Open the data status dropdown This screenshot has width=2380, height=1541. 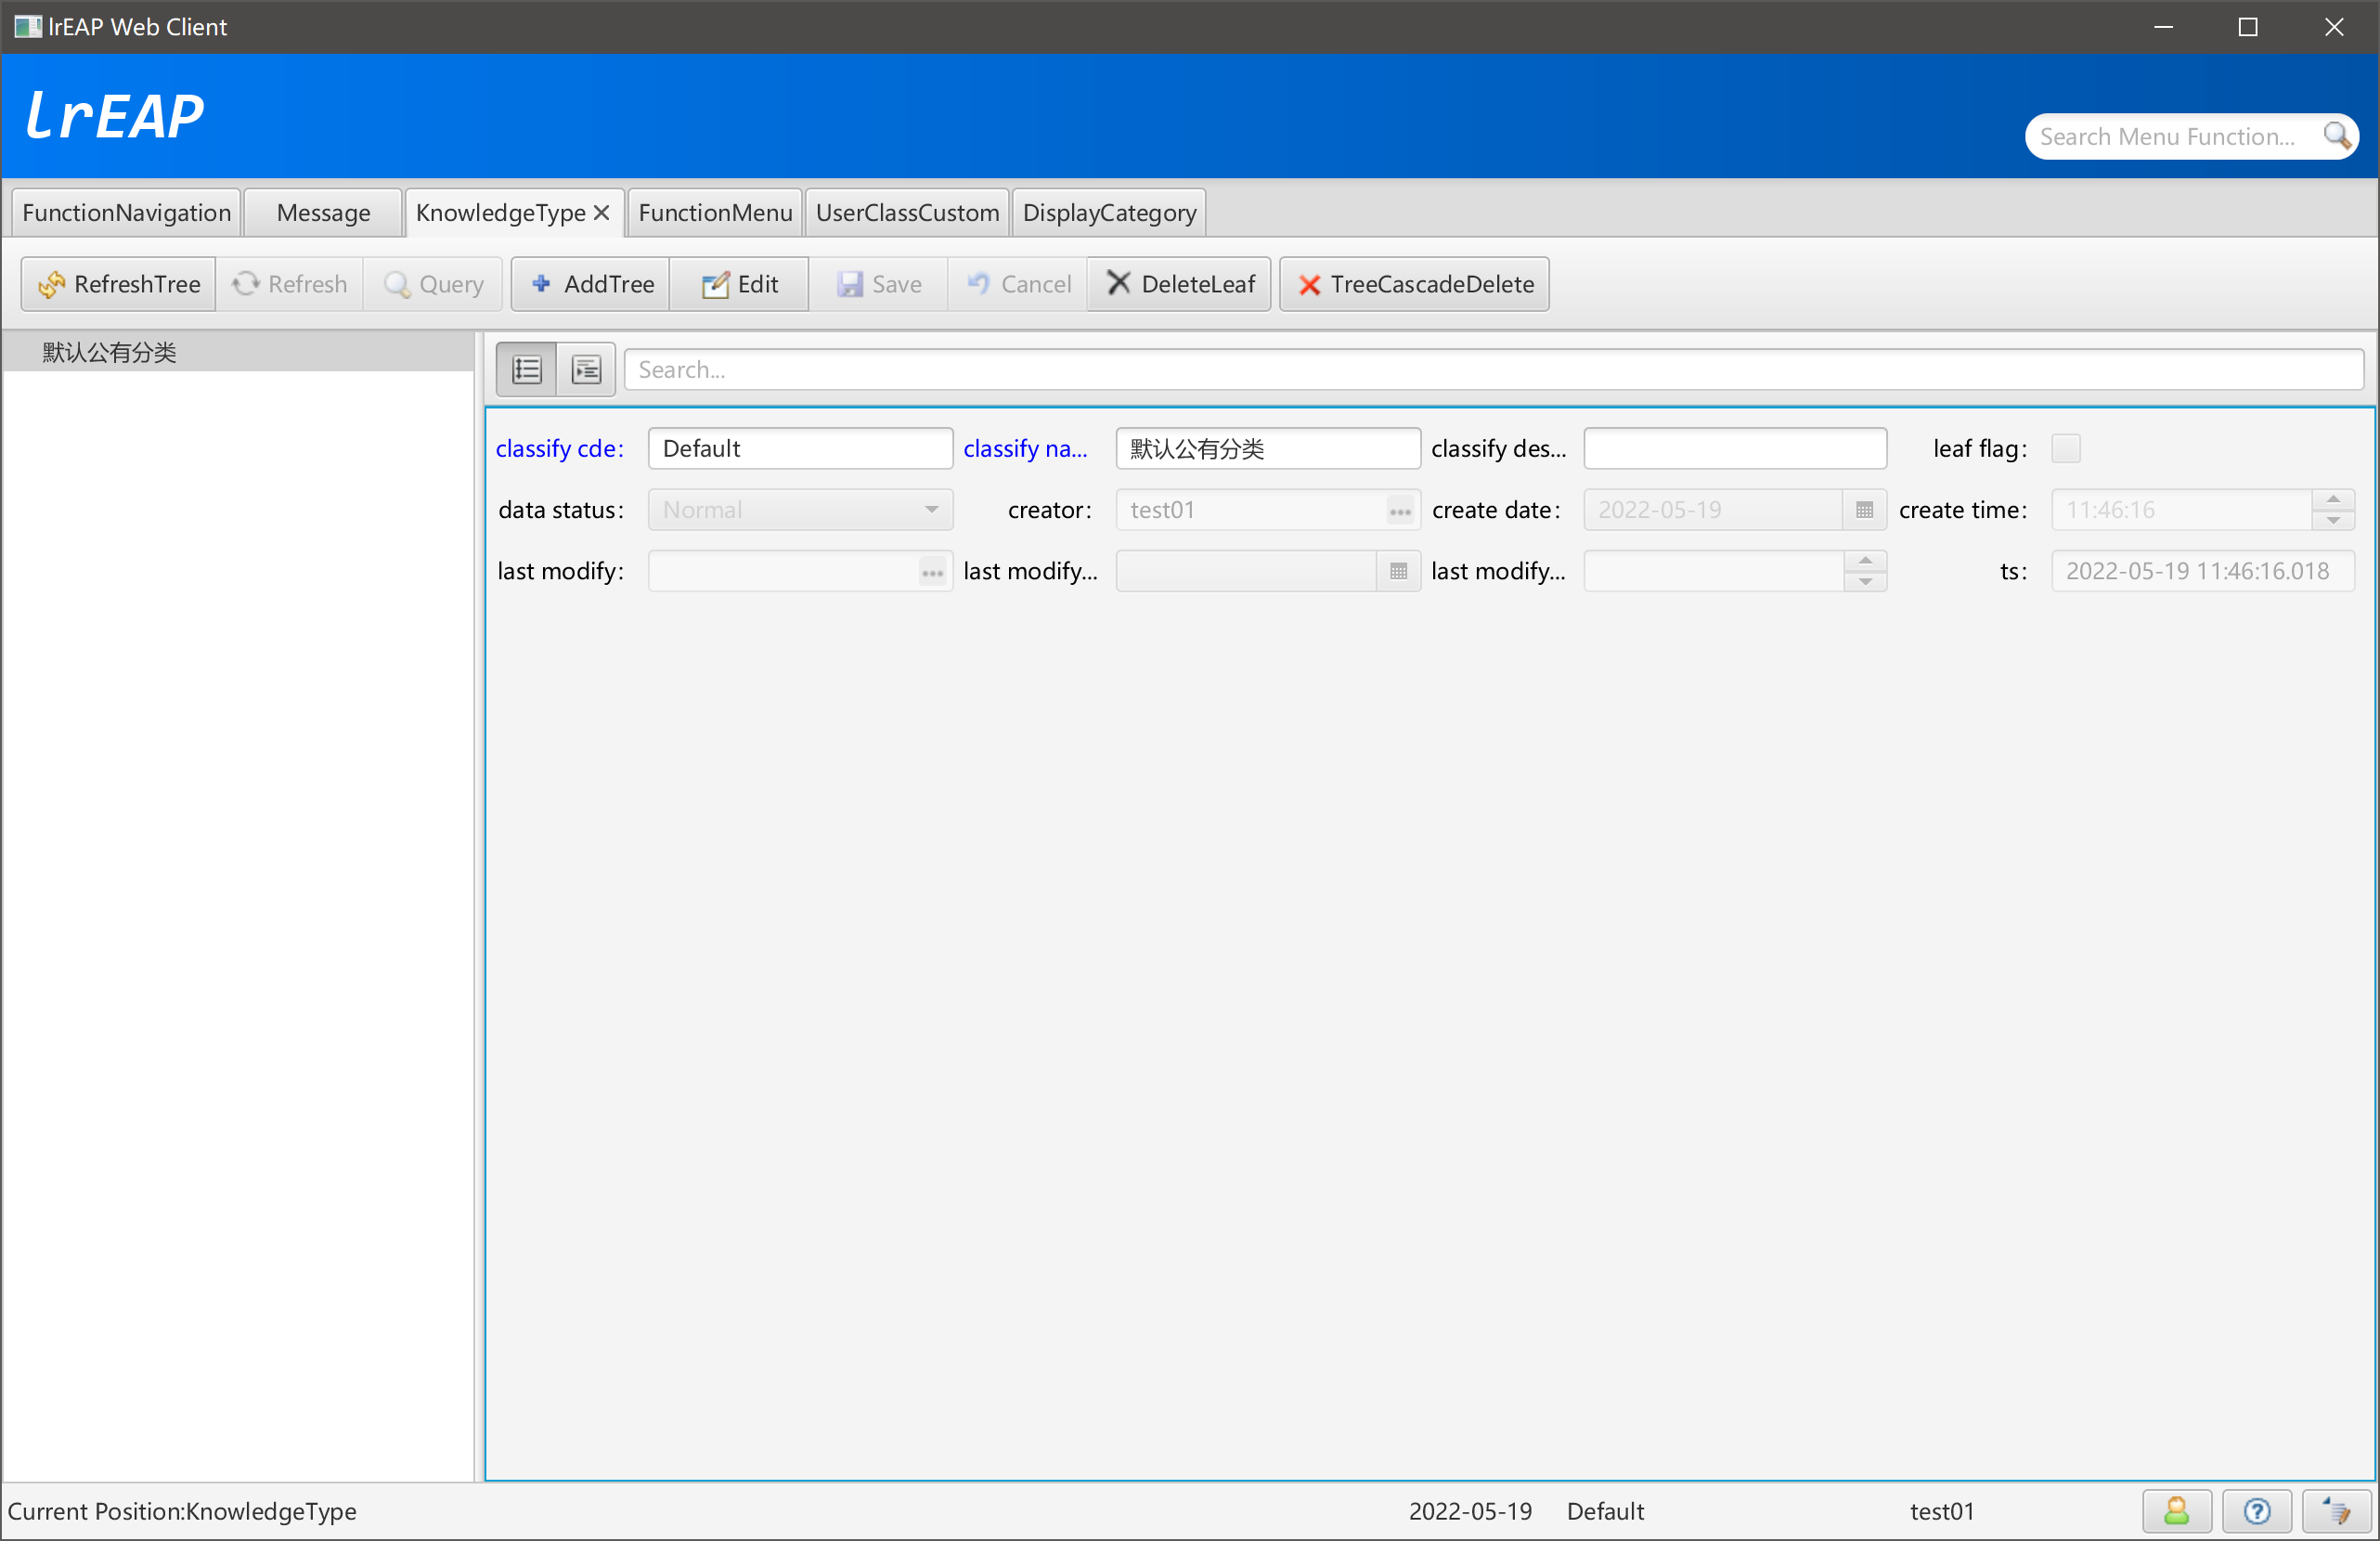800,510
